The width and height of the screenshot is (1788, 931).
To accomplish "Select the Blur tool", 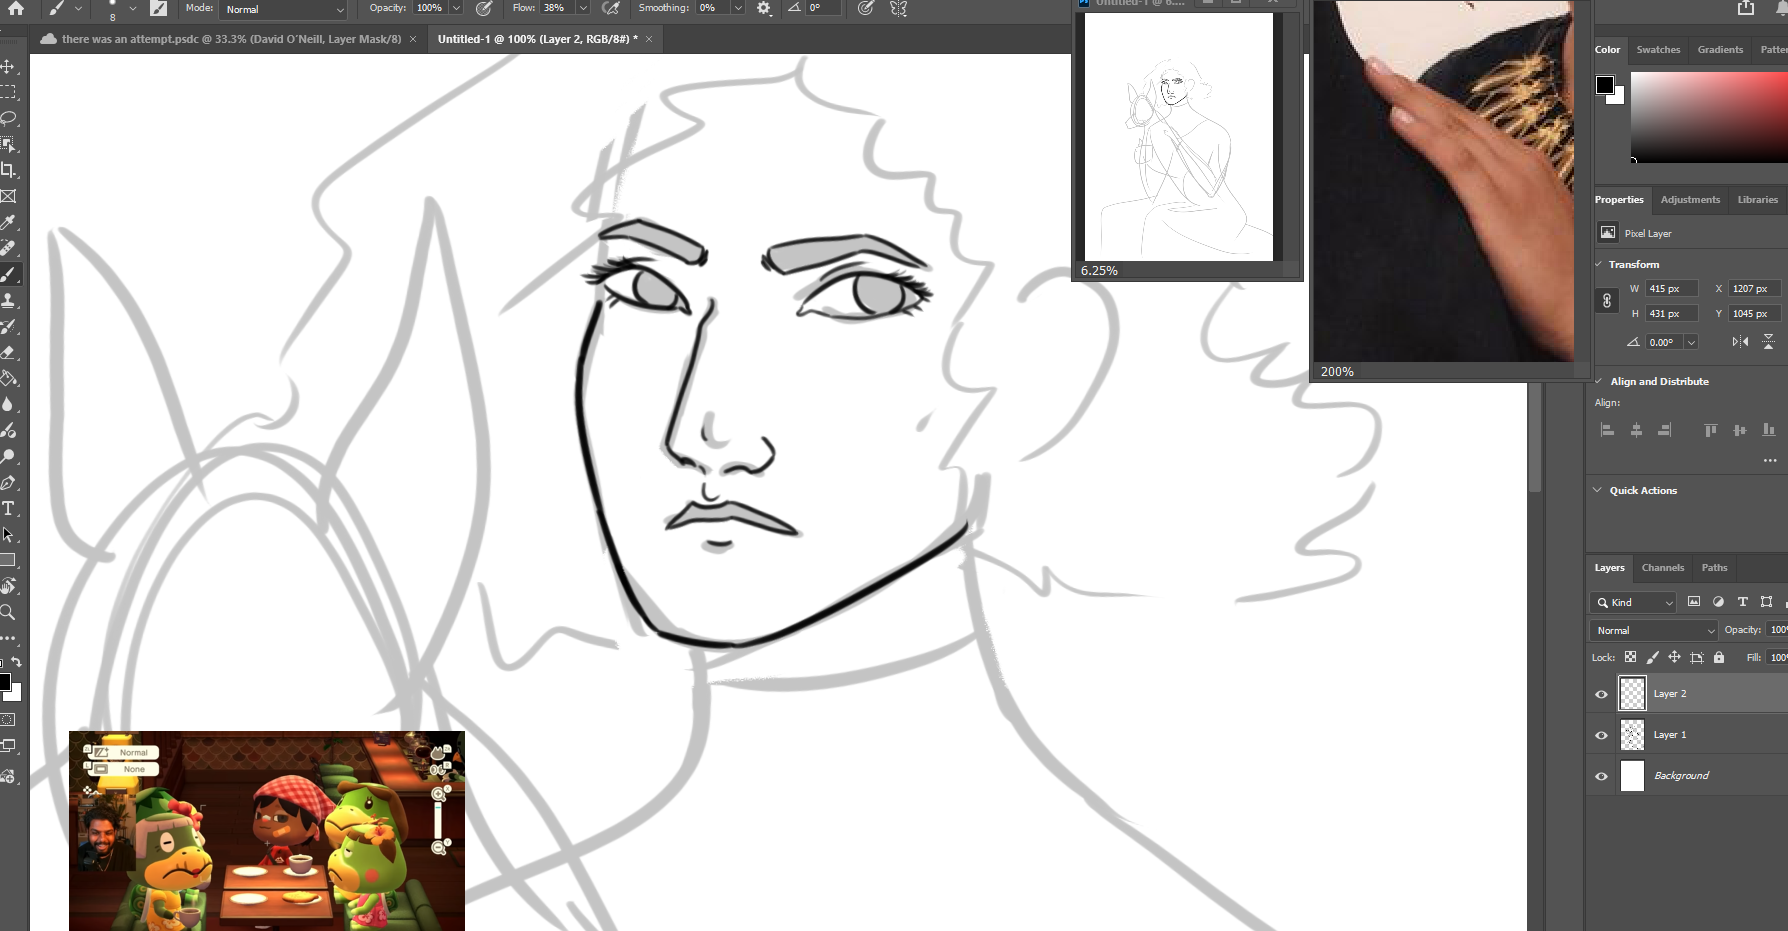I will (8, 404).
